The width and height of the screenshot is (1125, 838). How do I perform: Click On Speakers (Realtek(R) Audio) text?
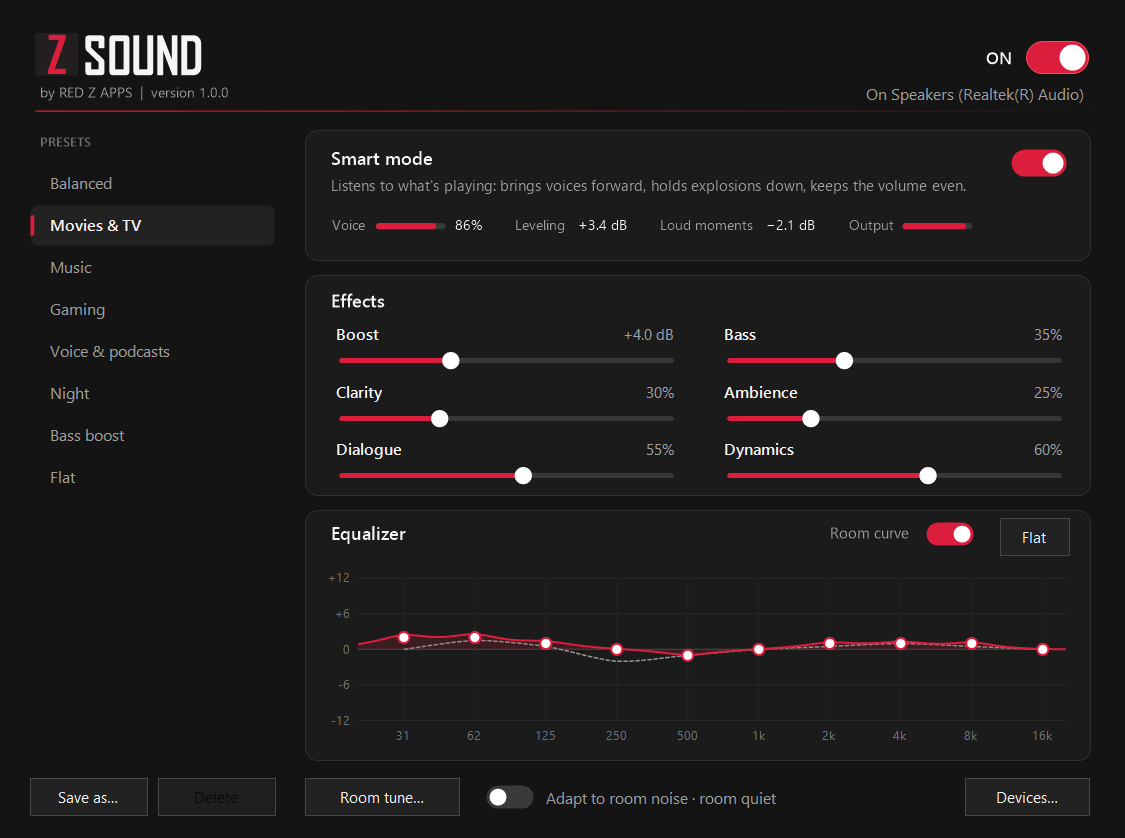point(974,95)
